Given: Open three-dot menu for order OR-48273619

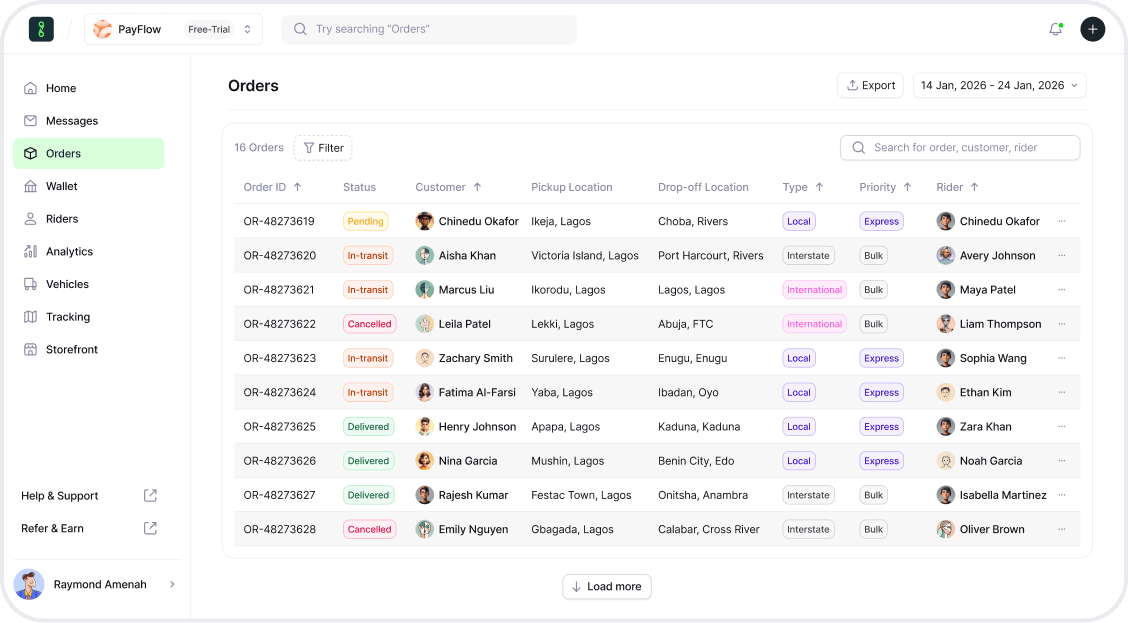Looking at the screenshot, I should coord(1061,221).
